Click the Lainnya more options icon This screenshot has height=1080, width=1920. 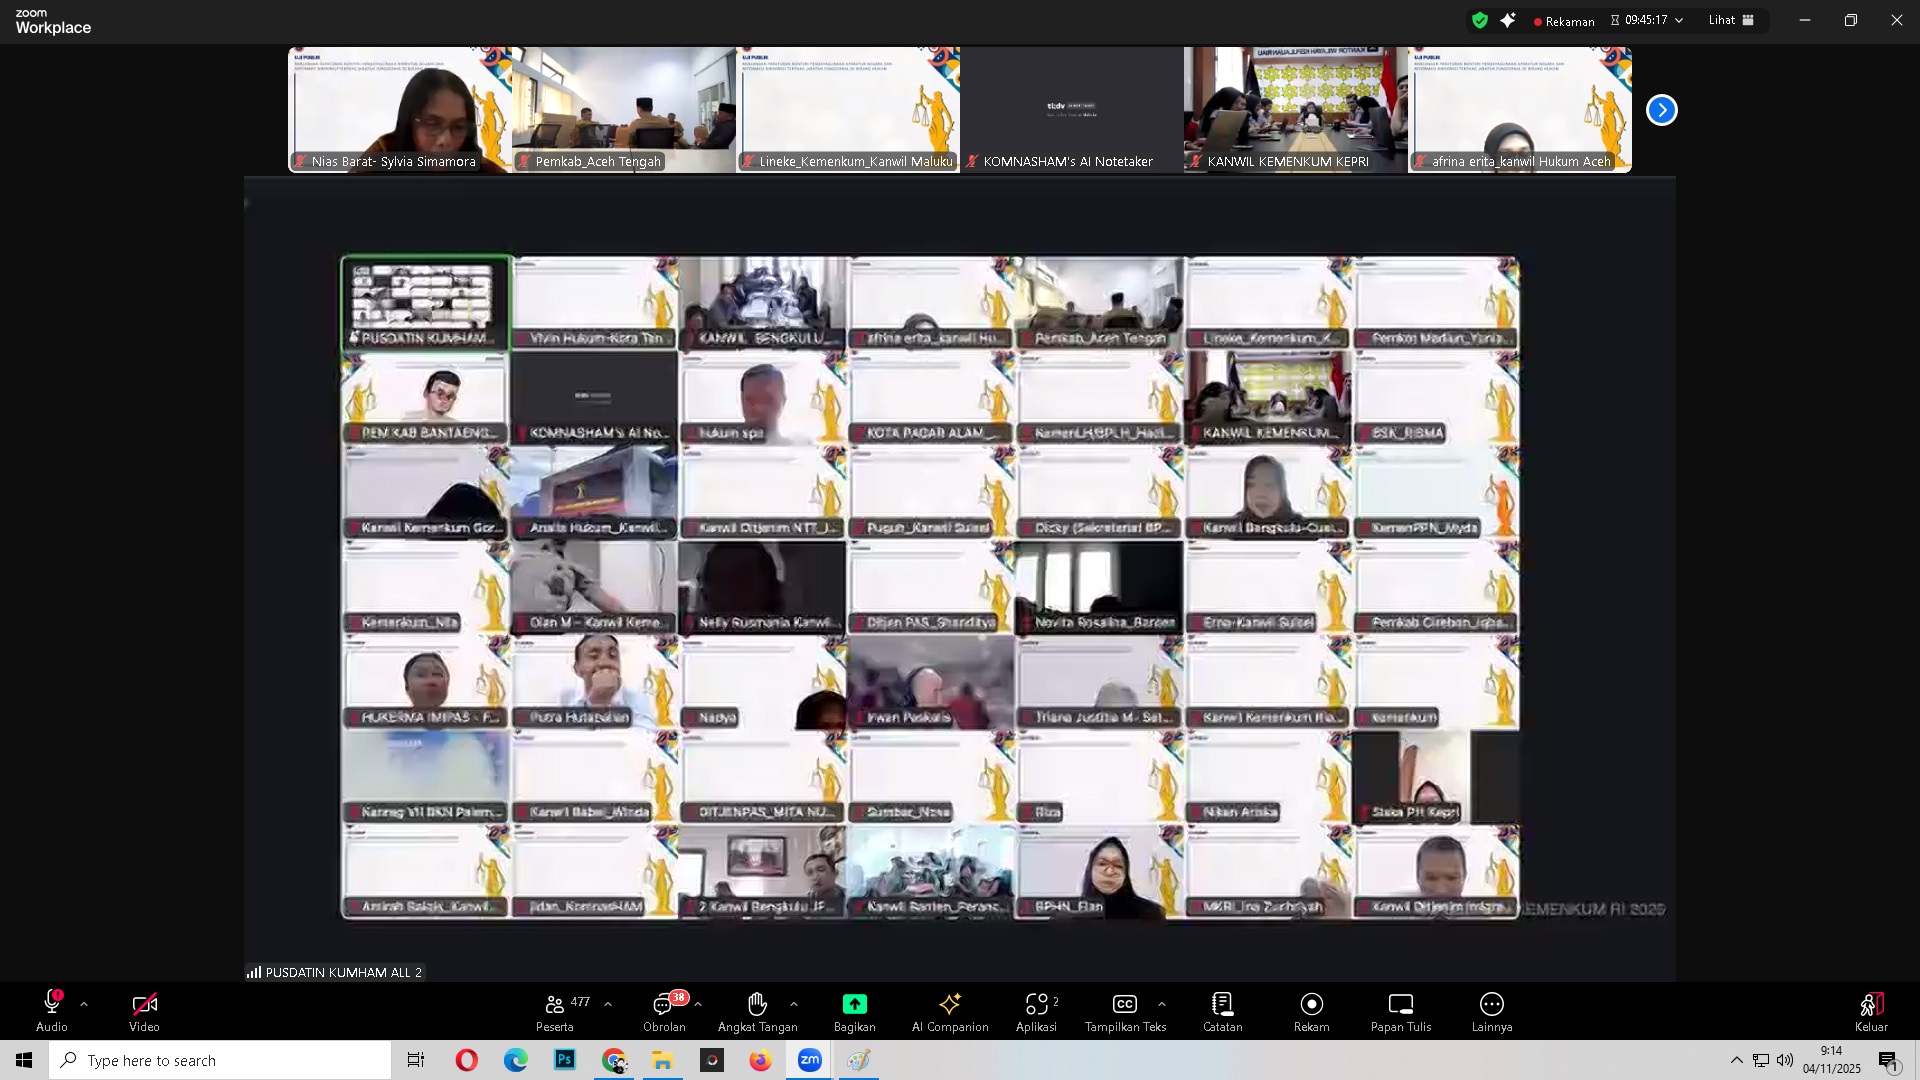(1491, 1004)
